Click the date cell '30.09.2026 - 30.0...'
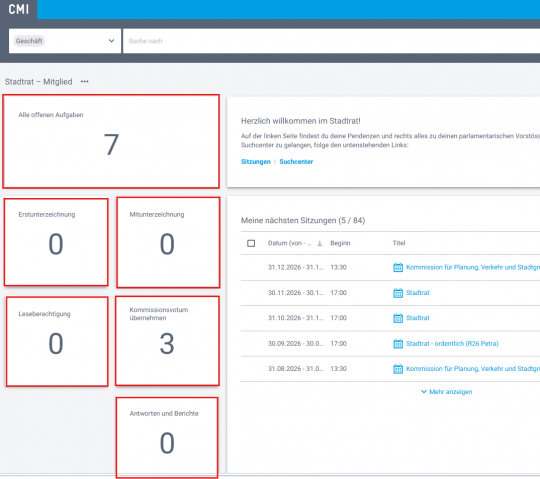Image resolution: width=540 pixels, height=479 pixels. [295, 344]
